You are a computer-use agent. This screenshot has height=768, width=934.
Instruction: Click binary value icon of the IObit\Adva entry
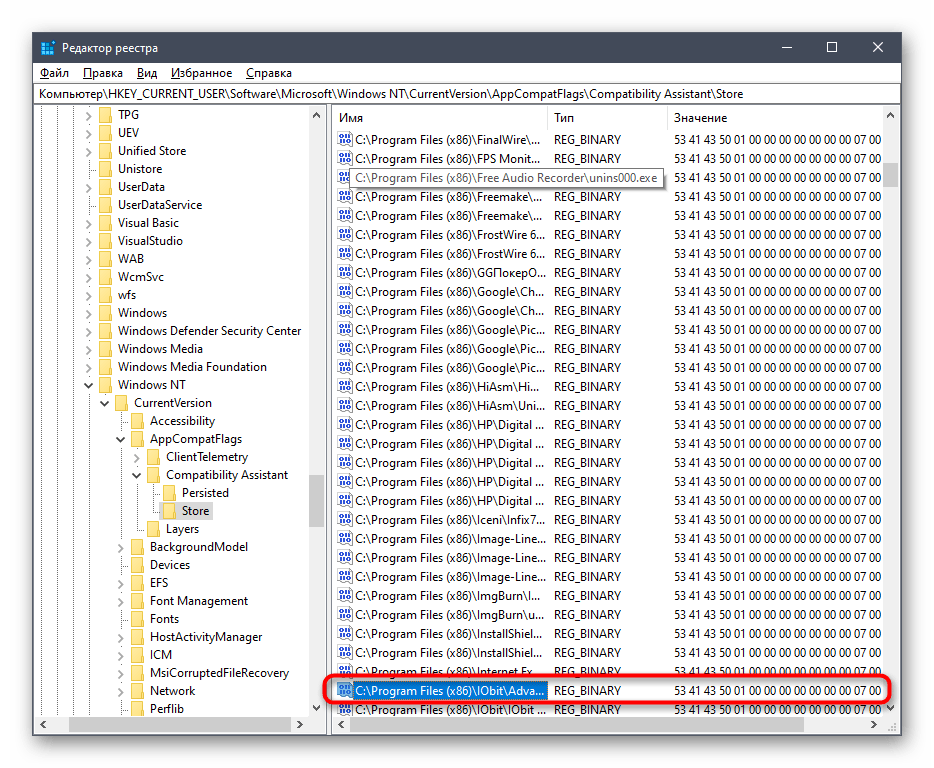(345, 691)
